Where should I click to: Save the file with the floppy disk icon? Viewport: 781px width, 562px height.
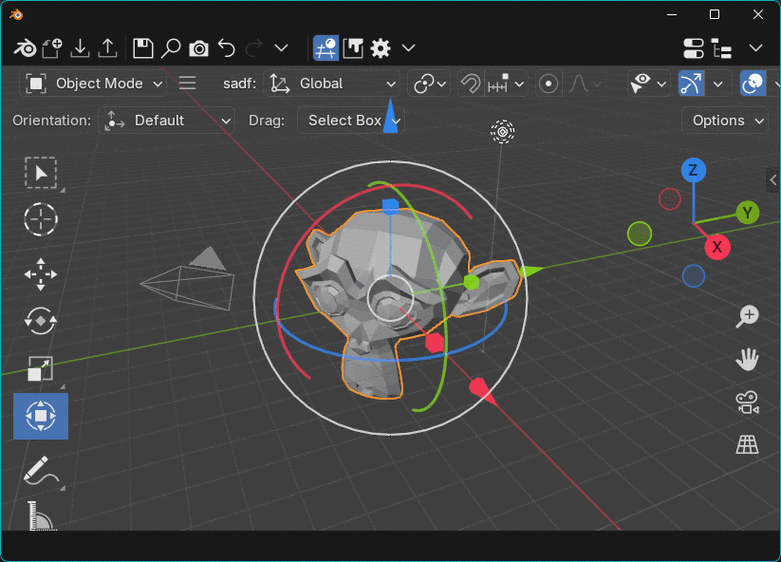click(143, 48)
